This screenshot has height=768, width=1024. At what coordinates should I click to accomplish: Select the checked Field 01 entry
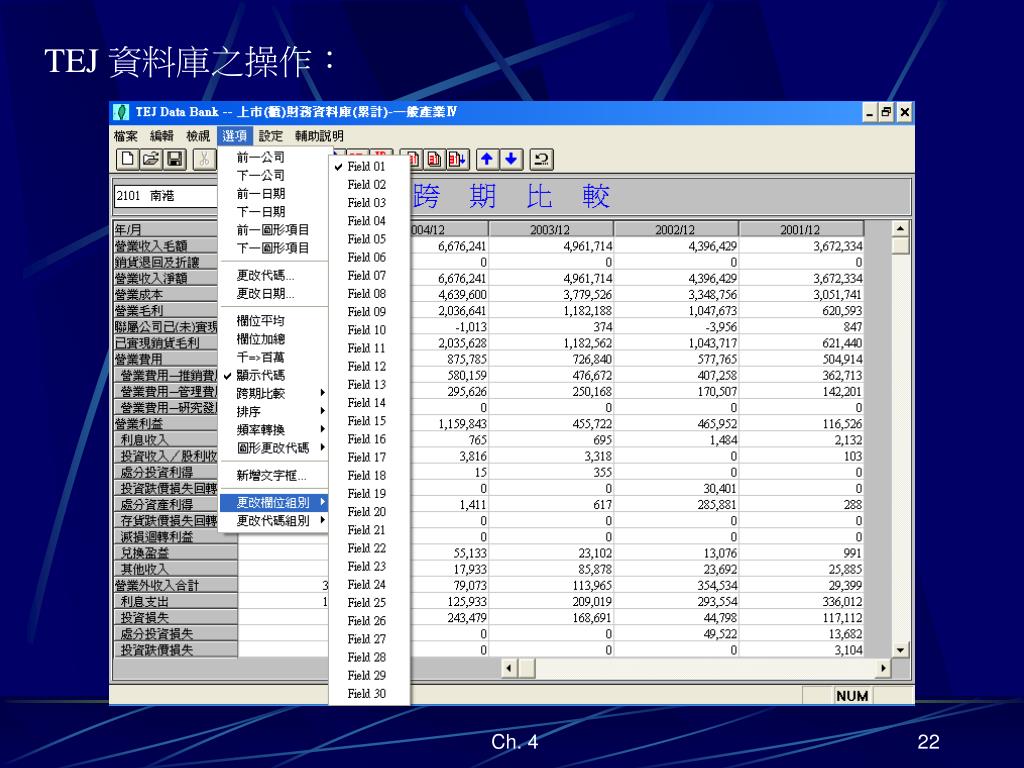point(369,167)
